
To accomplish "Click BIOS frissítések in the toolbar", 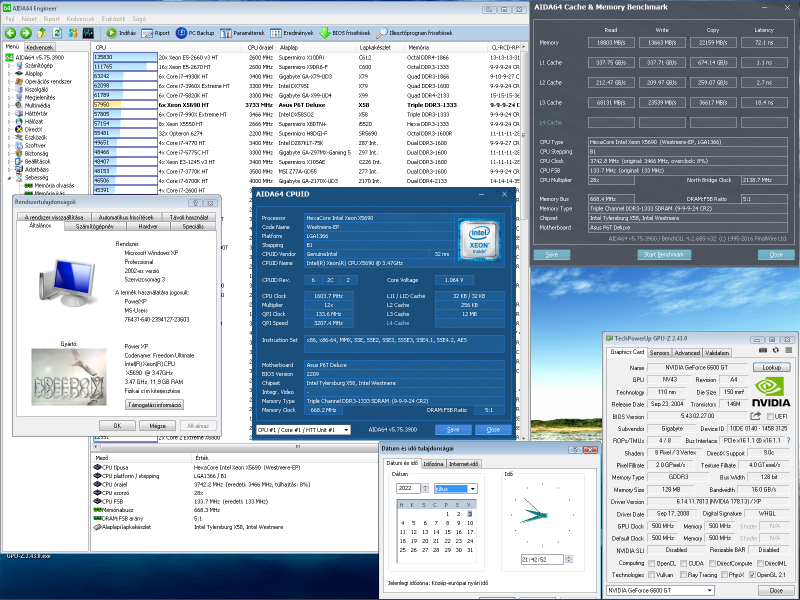I will [x=345, y=33].
